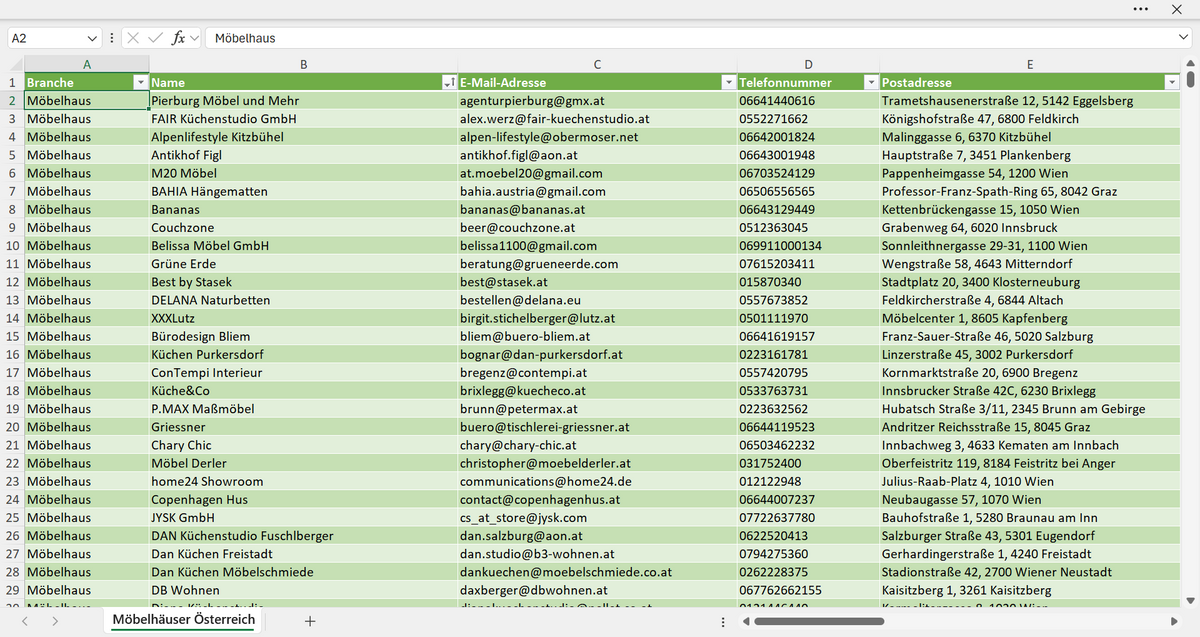Open the Postadresse filter dropdown
1200x637 pixels.
(1172, 82)
